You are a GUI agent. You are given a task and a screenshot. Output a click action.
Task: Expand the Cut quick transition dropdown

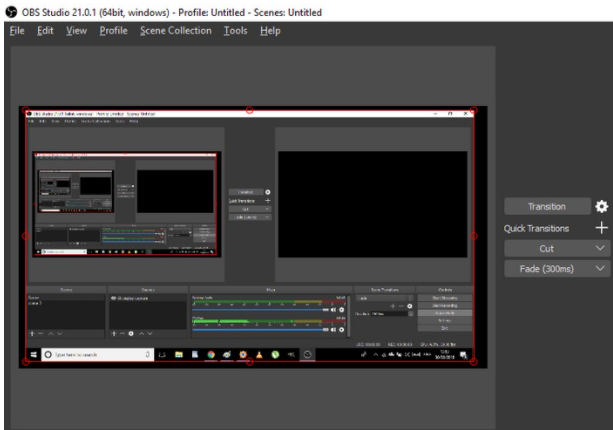(x=600, y=248)
